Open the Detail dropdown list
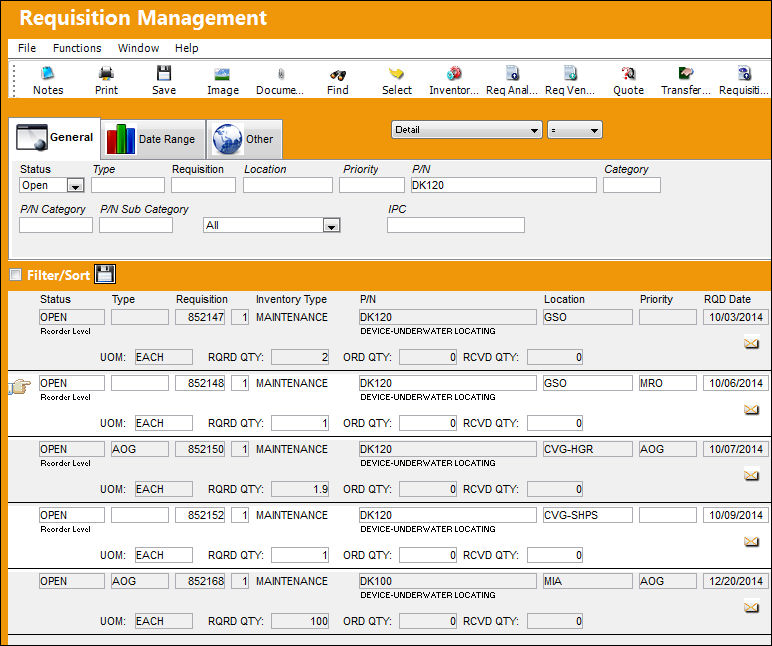 point(466,130)
